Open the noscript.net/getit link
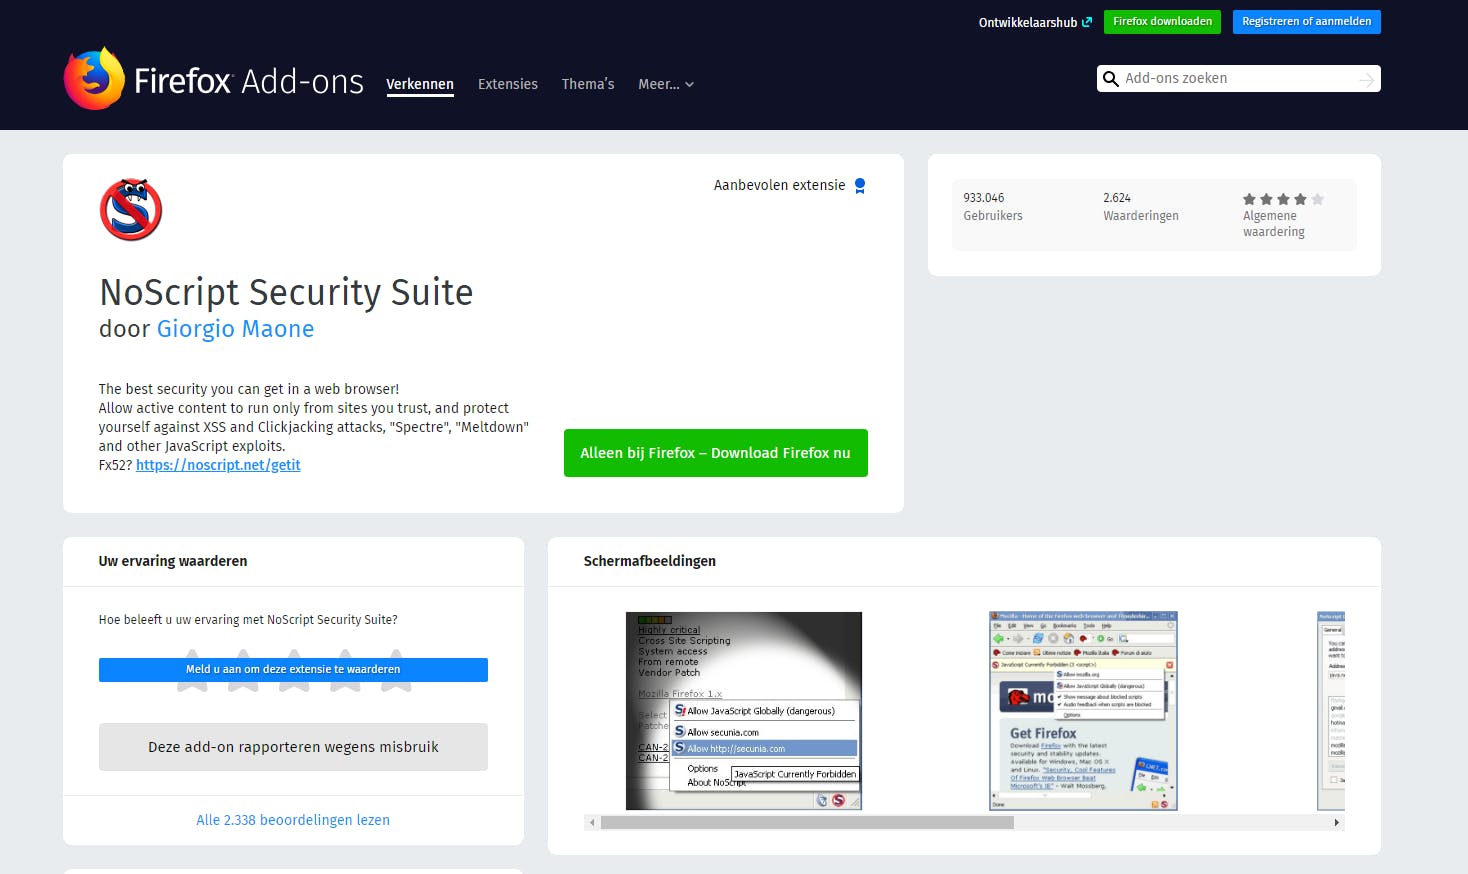This screenshot has width=1468, height=874. 218,465
